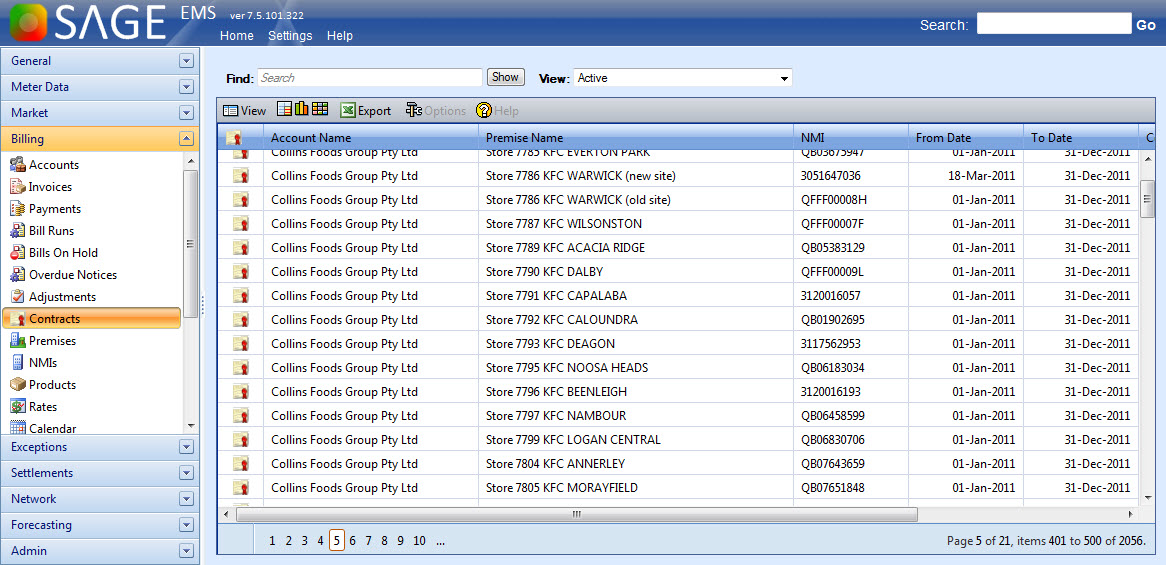Viewport: 1166px width, 565px height.
Task: Expand the Settlements sidebar section
Action: click(186, 473)
